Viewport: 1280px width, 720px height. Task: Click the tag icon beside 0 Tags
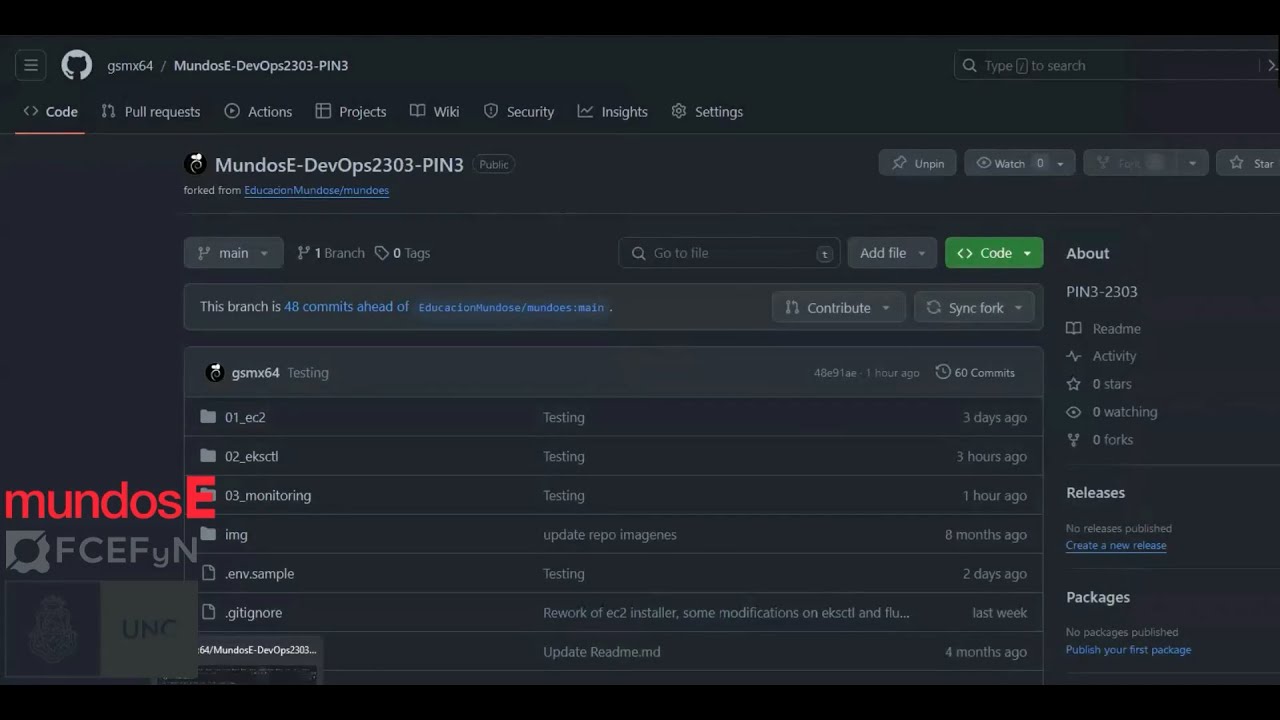tap(382, 253)
